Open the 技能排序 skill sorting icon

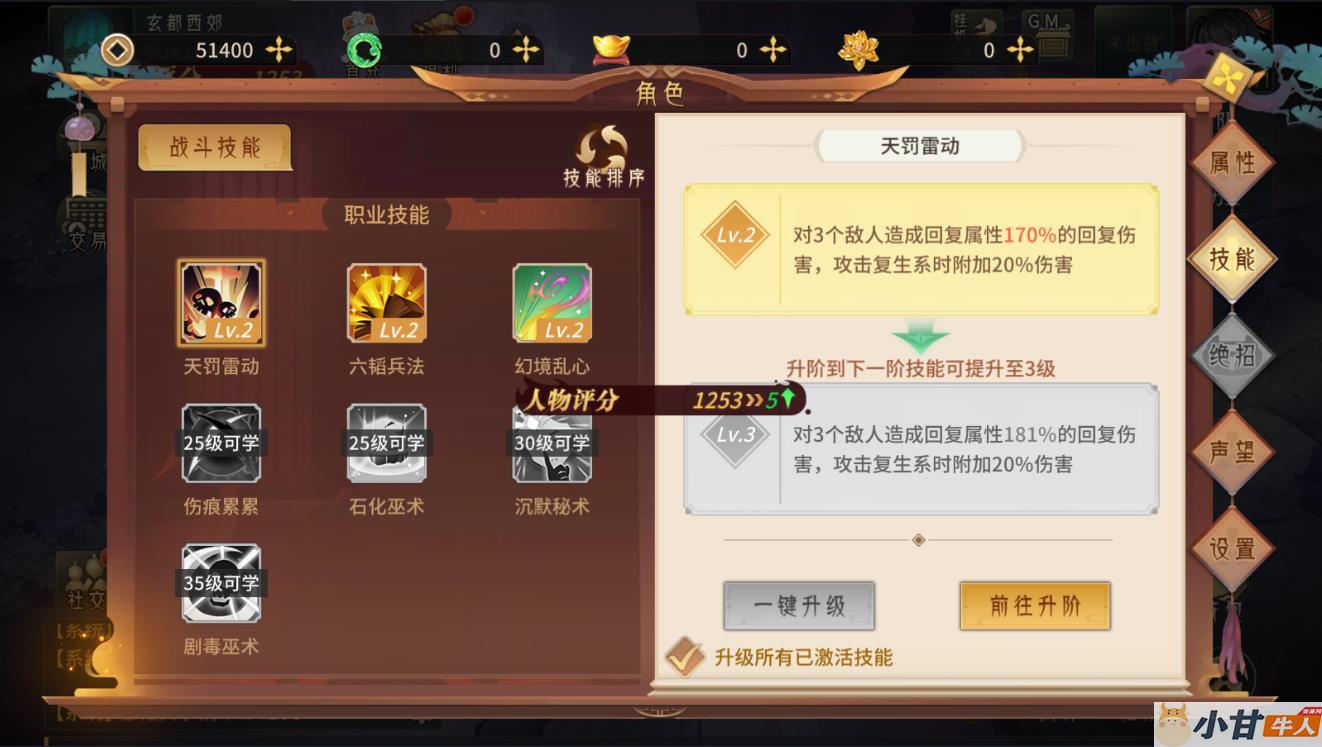point(603,156)
